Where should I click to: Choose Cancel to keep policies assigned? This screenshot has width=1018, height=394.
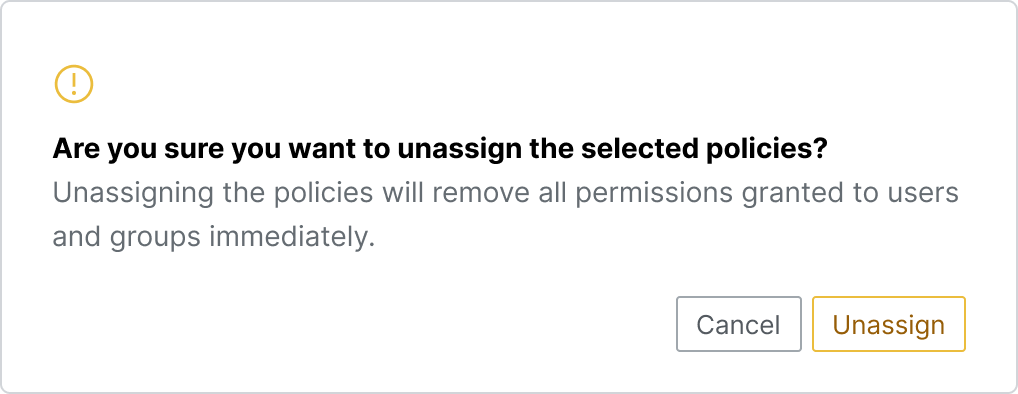(x=739, y=324)
